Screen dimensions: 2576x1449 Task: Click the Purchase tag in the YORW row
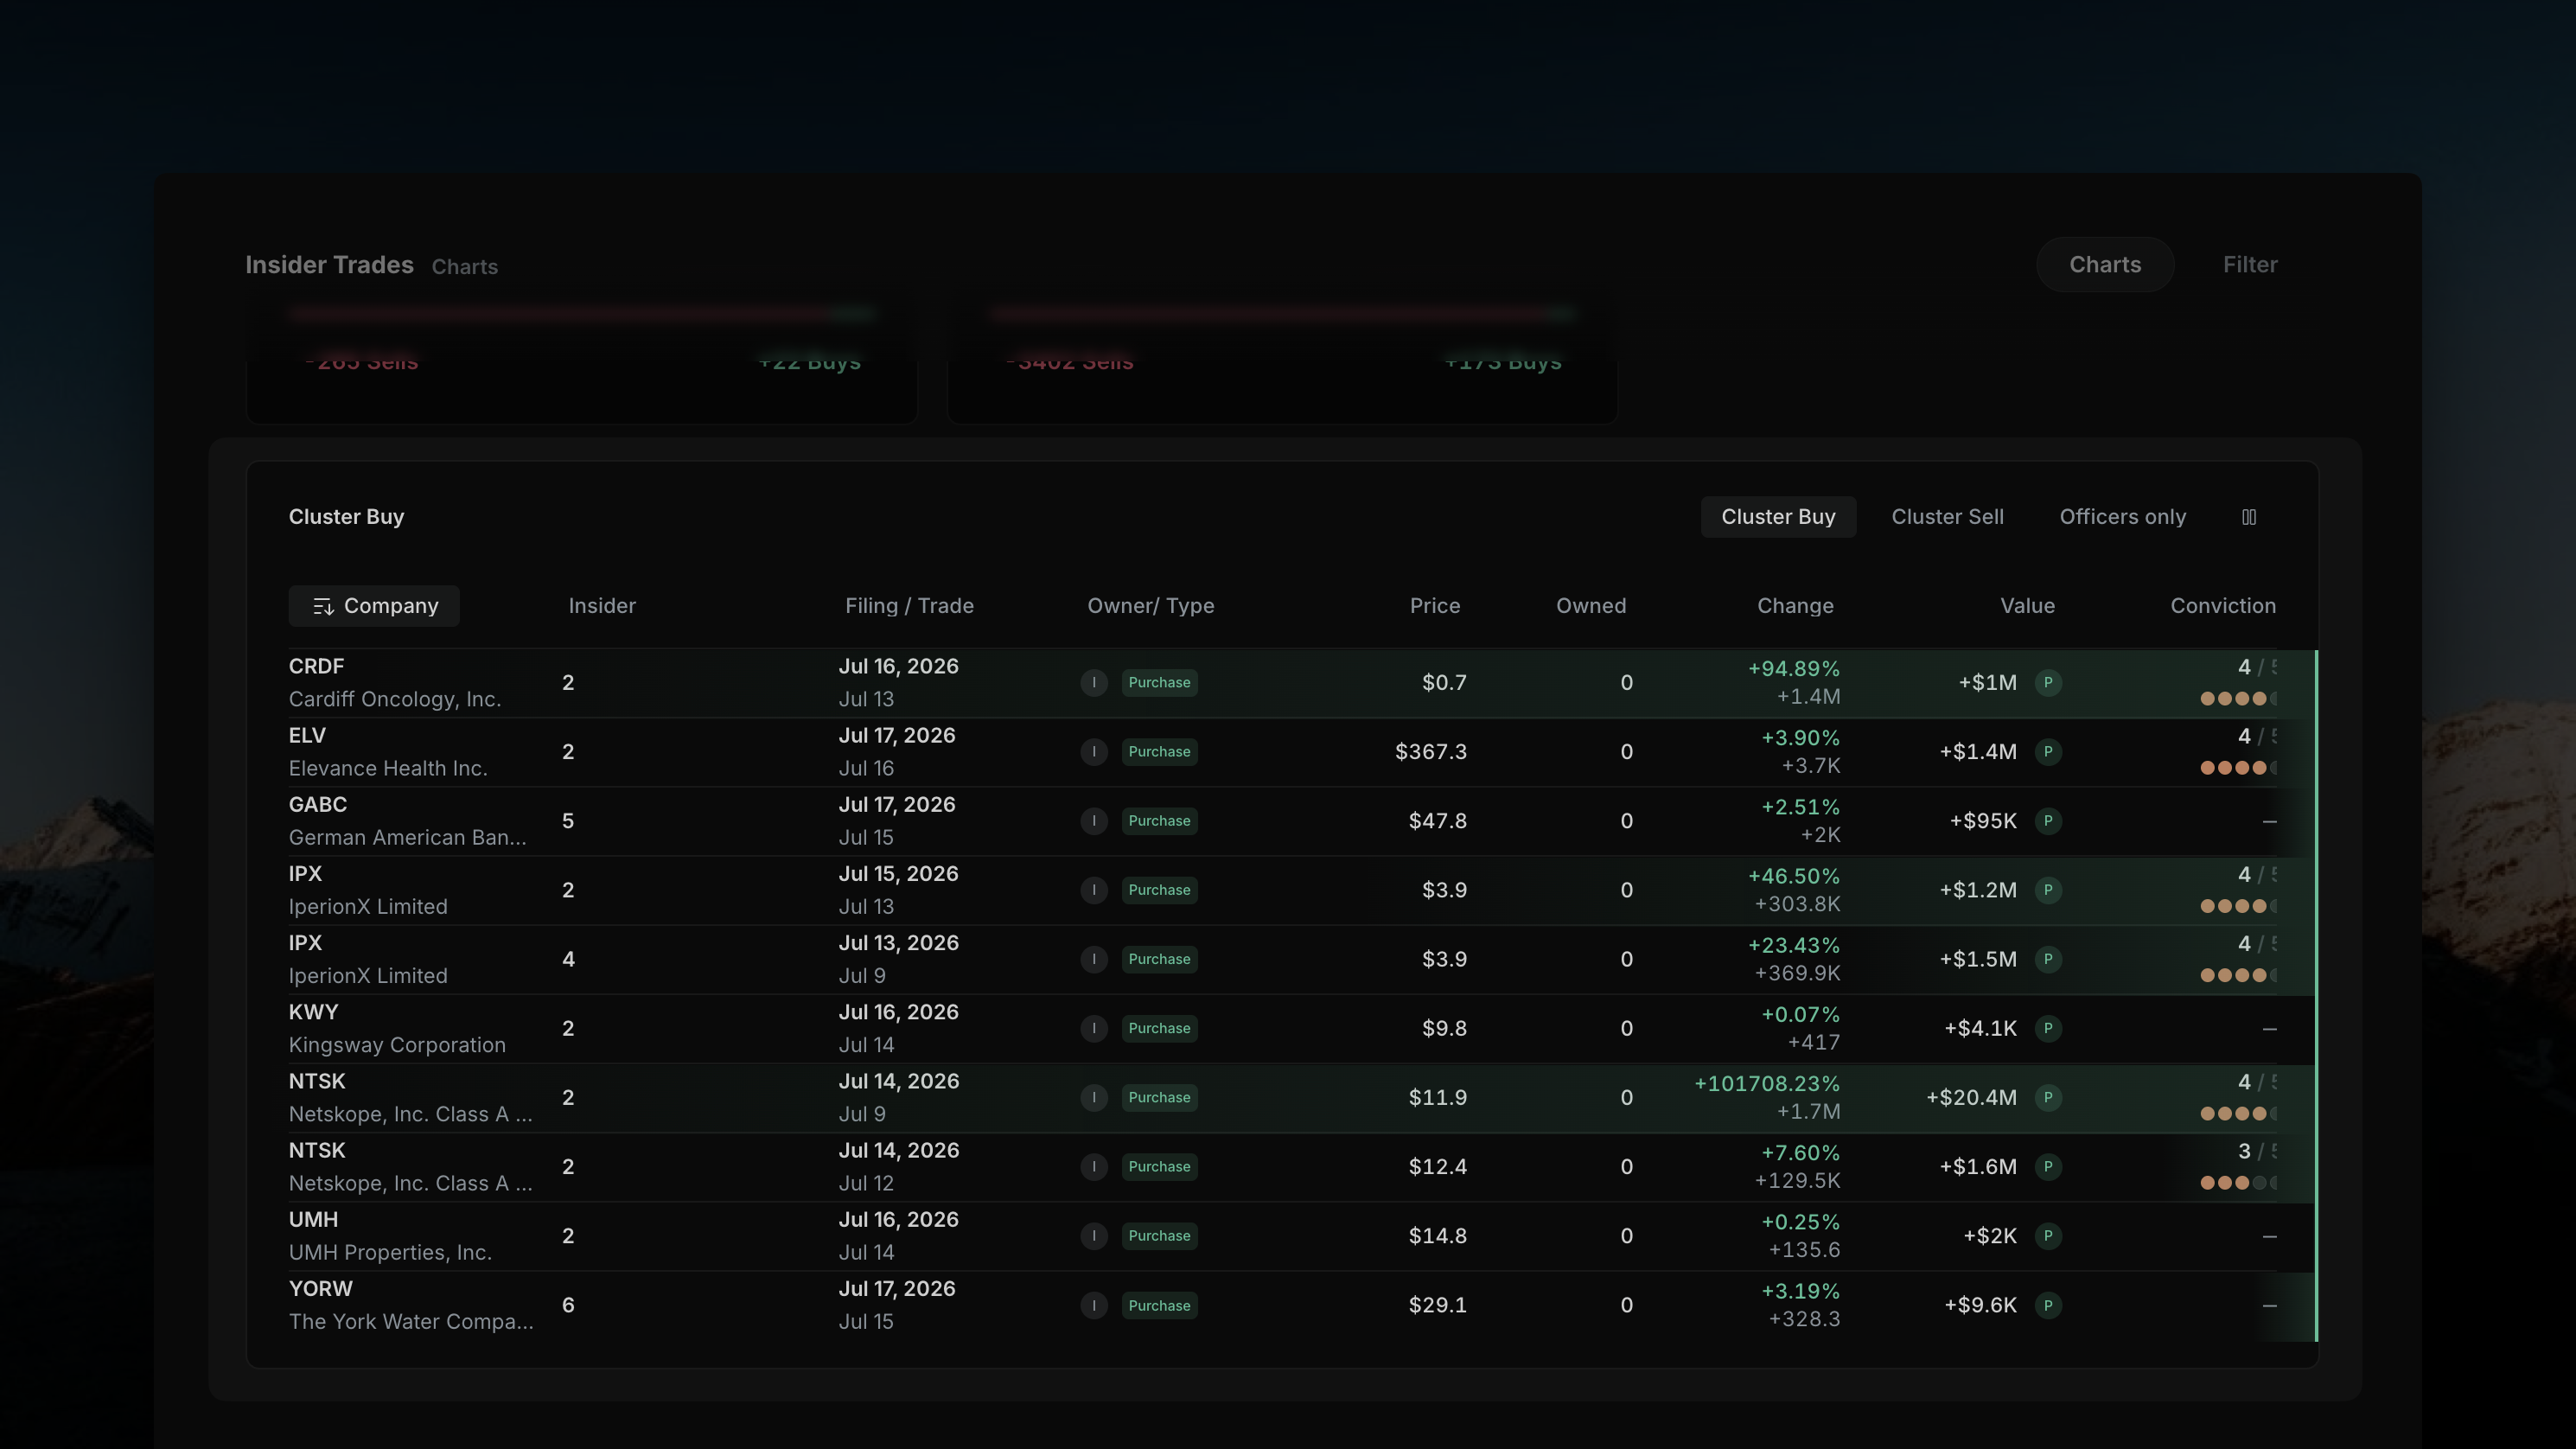click(1159, 1305)
